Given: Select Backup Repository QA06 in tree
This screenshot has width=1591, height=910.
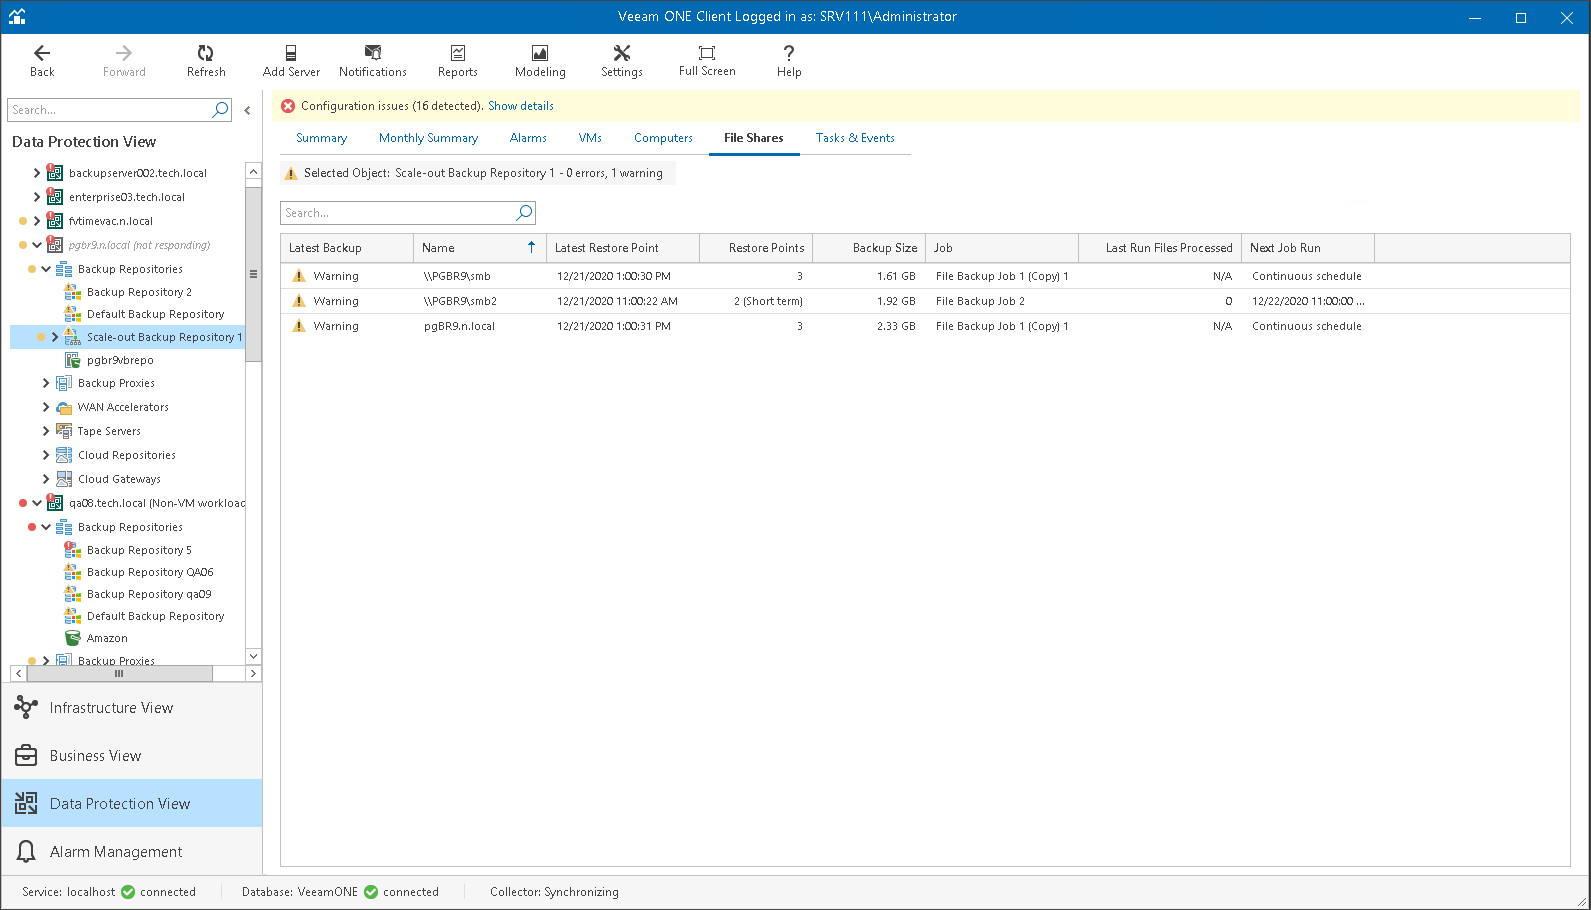Looking at the screenshot, I should (150, 572).
